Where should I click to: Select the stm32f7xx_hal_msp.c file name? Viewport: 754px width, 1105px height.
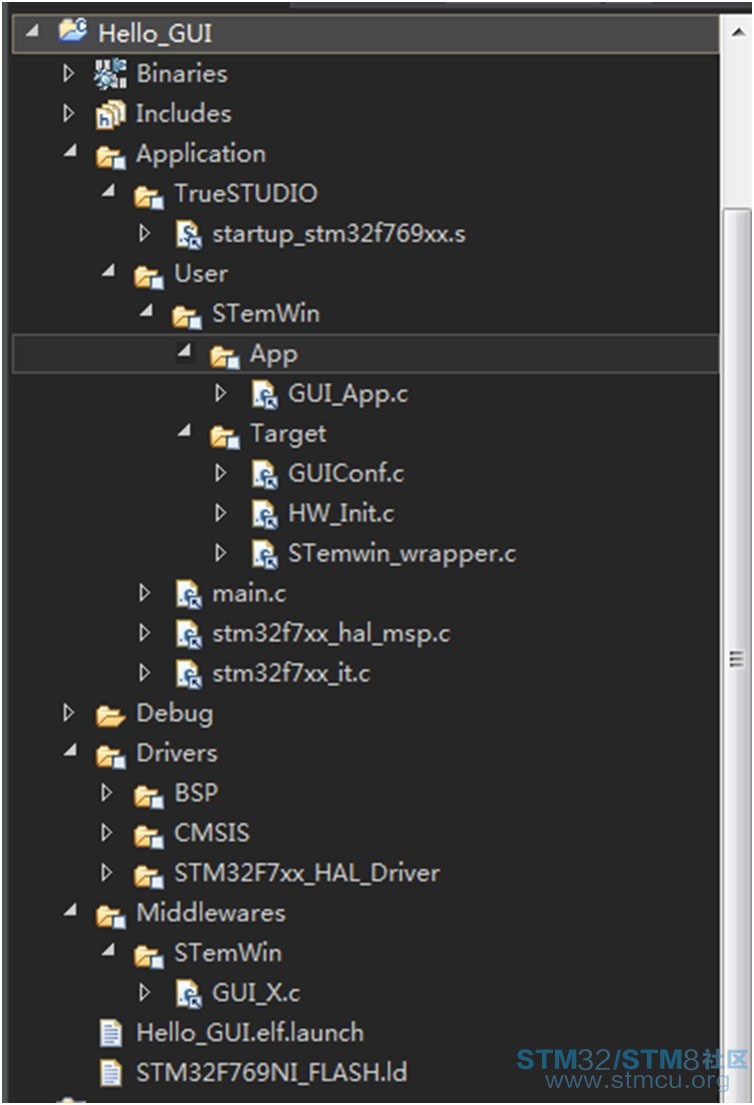331,634
